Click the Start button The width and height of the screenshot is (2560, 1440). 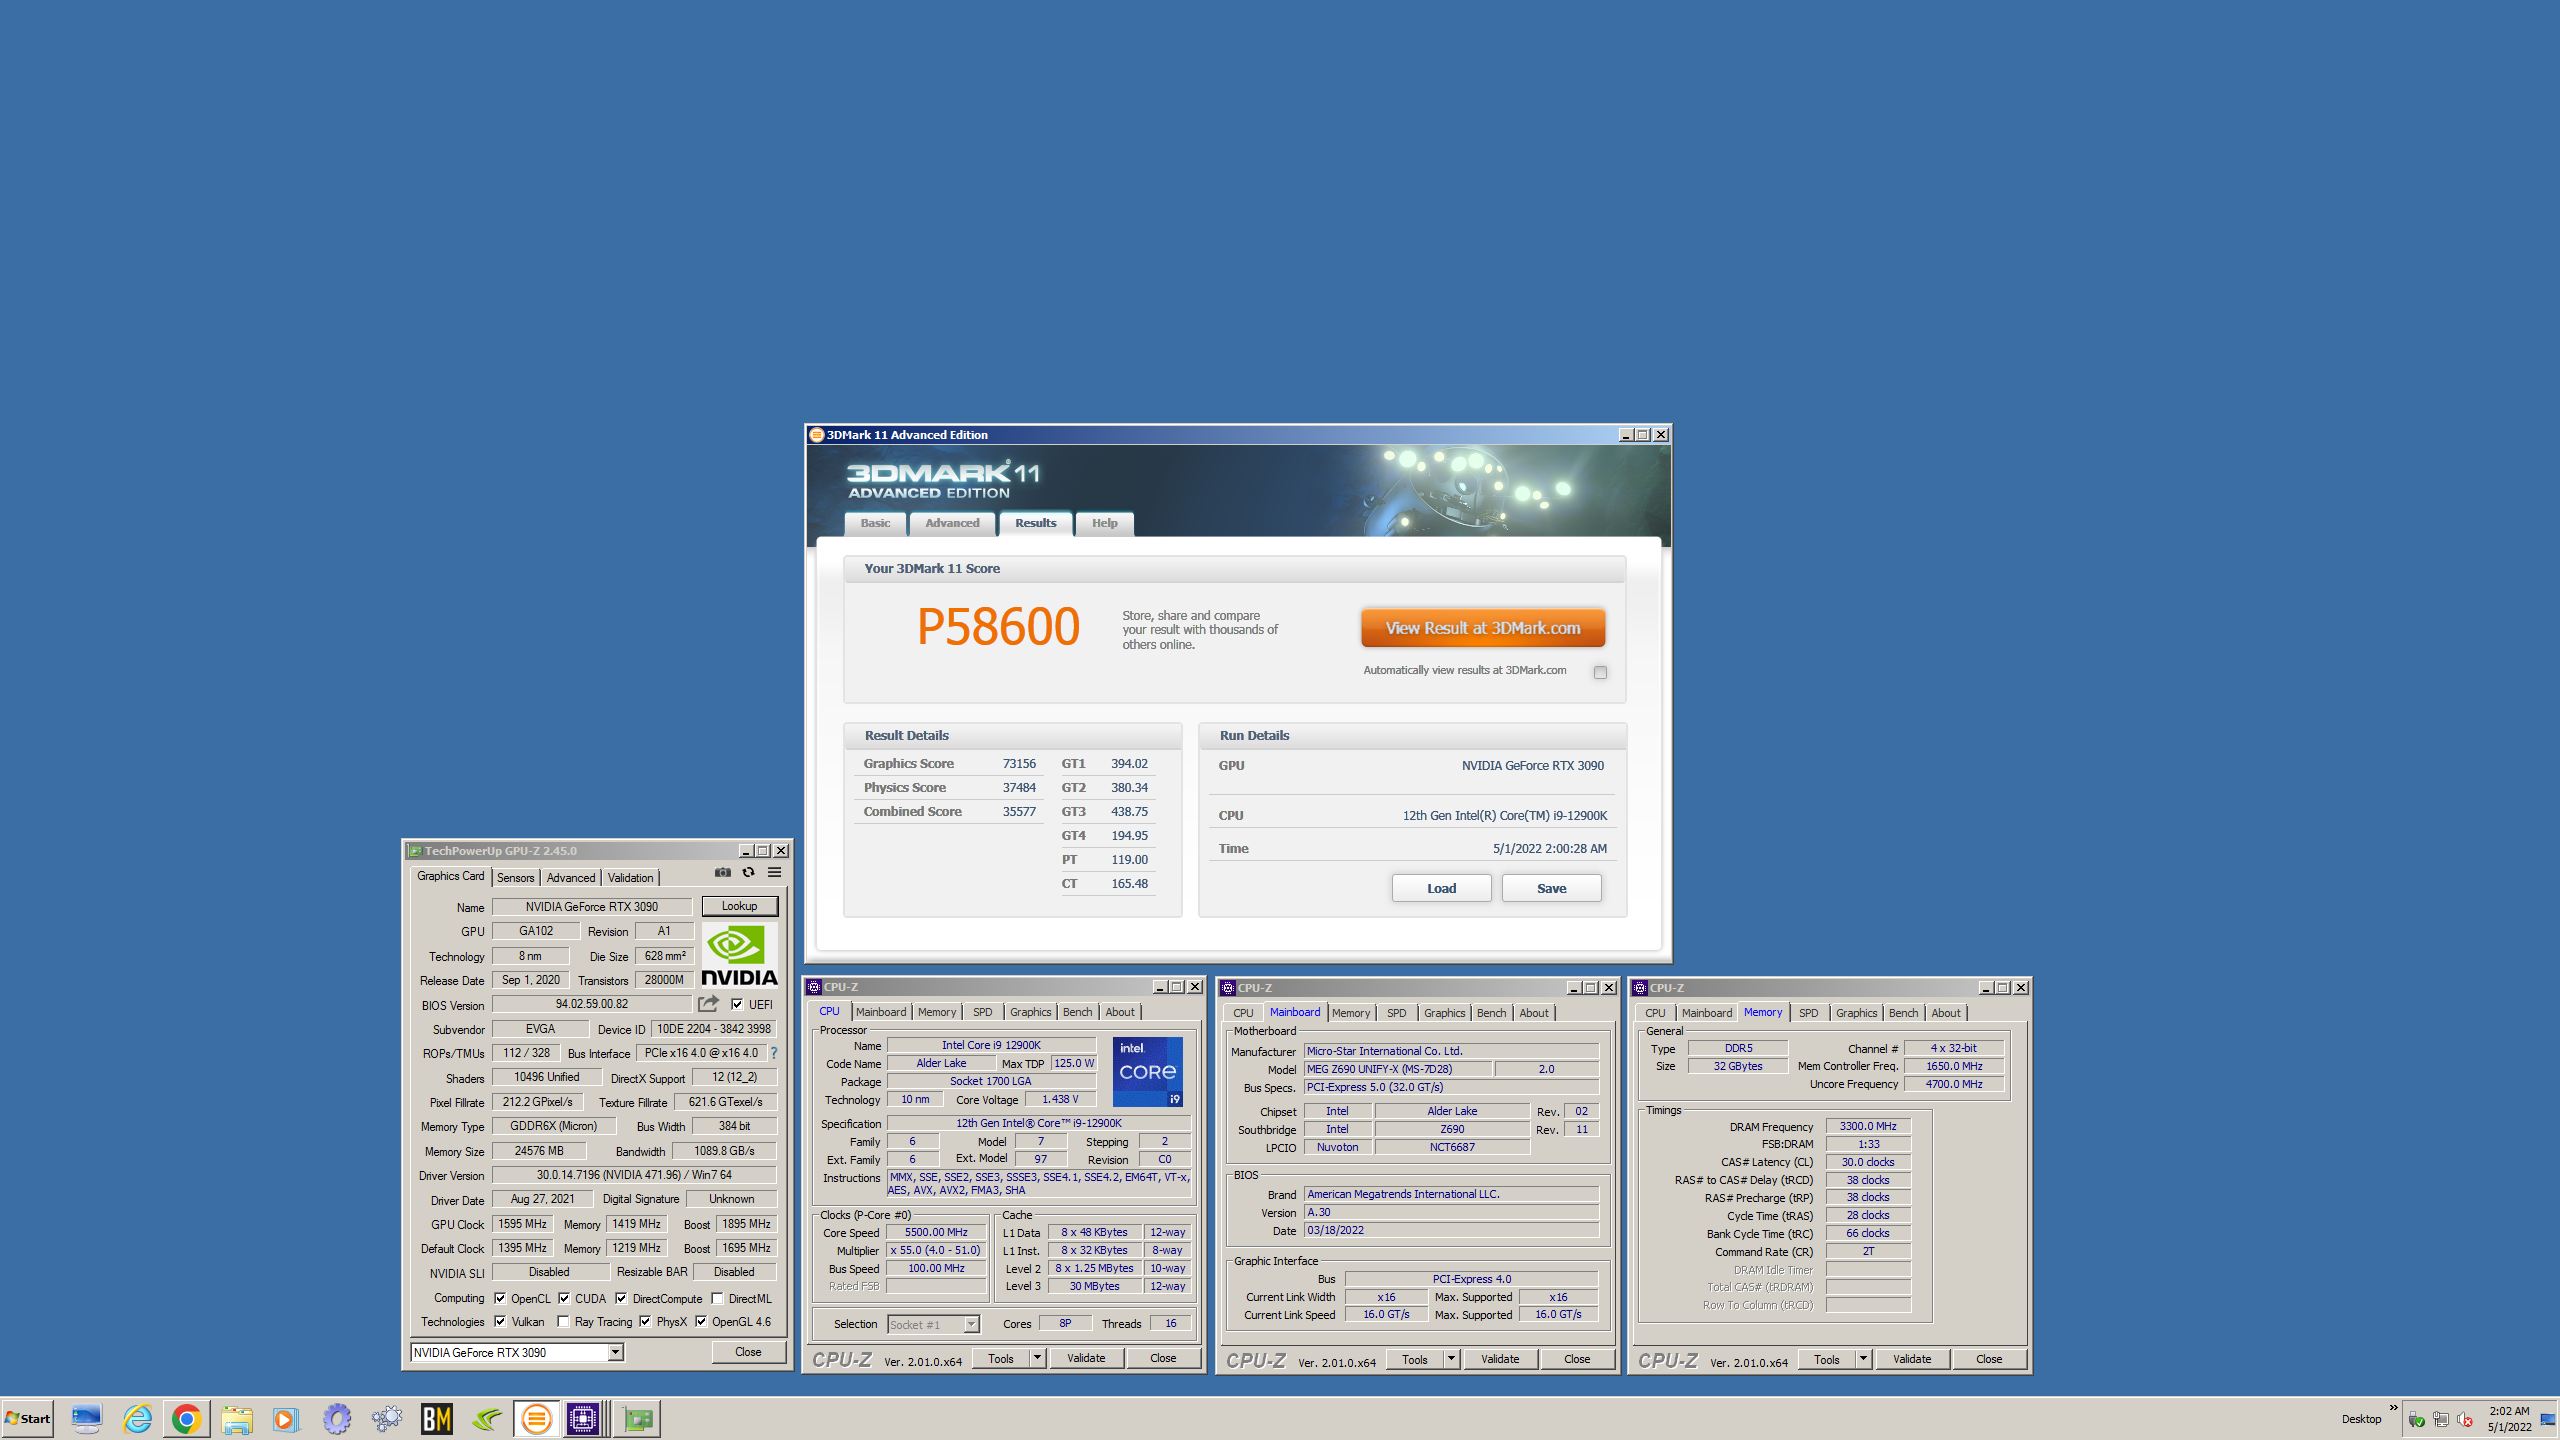[x=27, y=1418]
